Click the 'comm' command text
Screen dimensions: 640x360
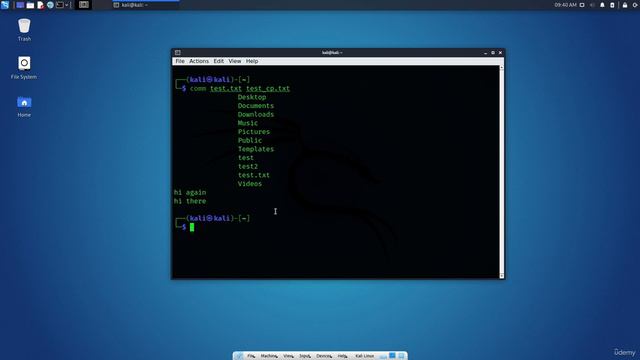coord(198,89)
